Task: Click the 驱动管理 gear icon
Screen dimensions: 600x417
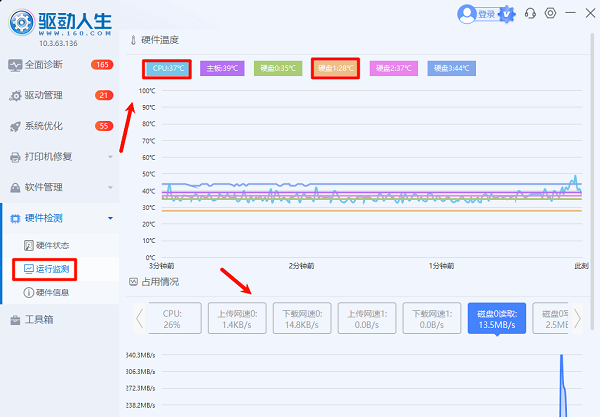Action: (x=15, y=96)
